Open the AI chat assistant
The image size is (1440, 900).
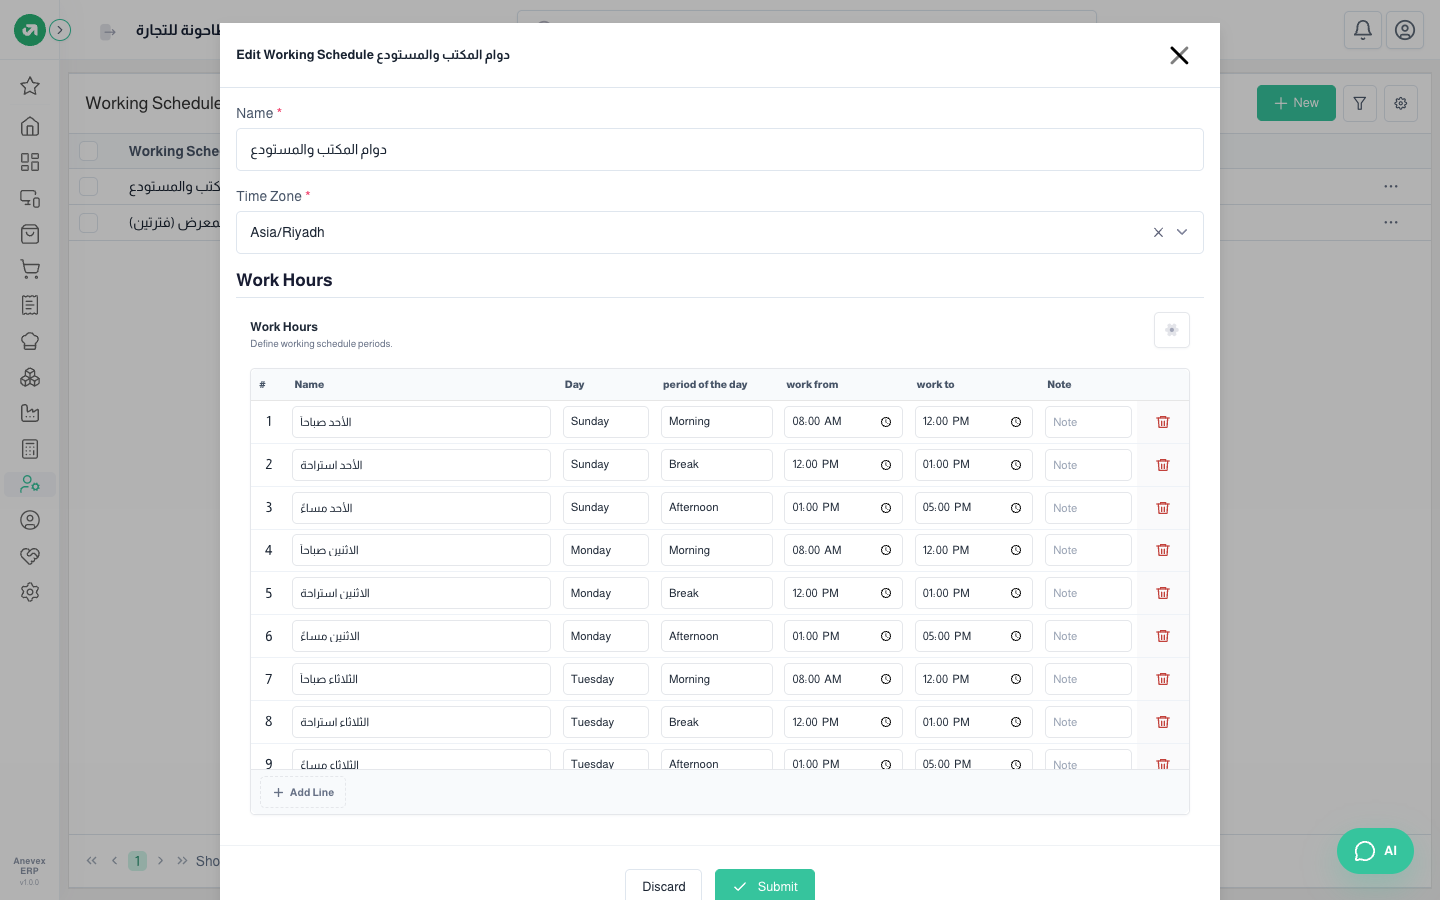[x=1375, y=851]
